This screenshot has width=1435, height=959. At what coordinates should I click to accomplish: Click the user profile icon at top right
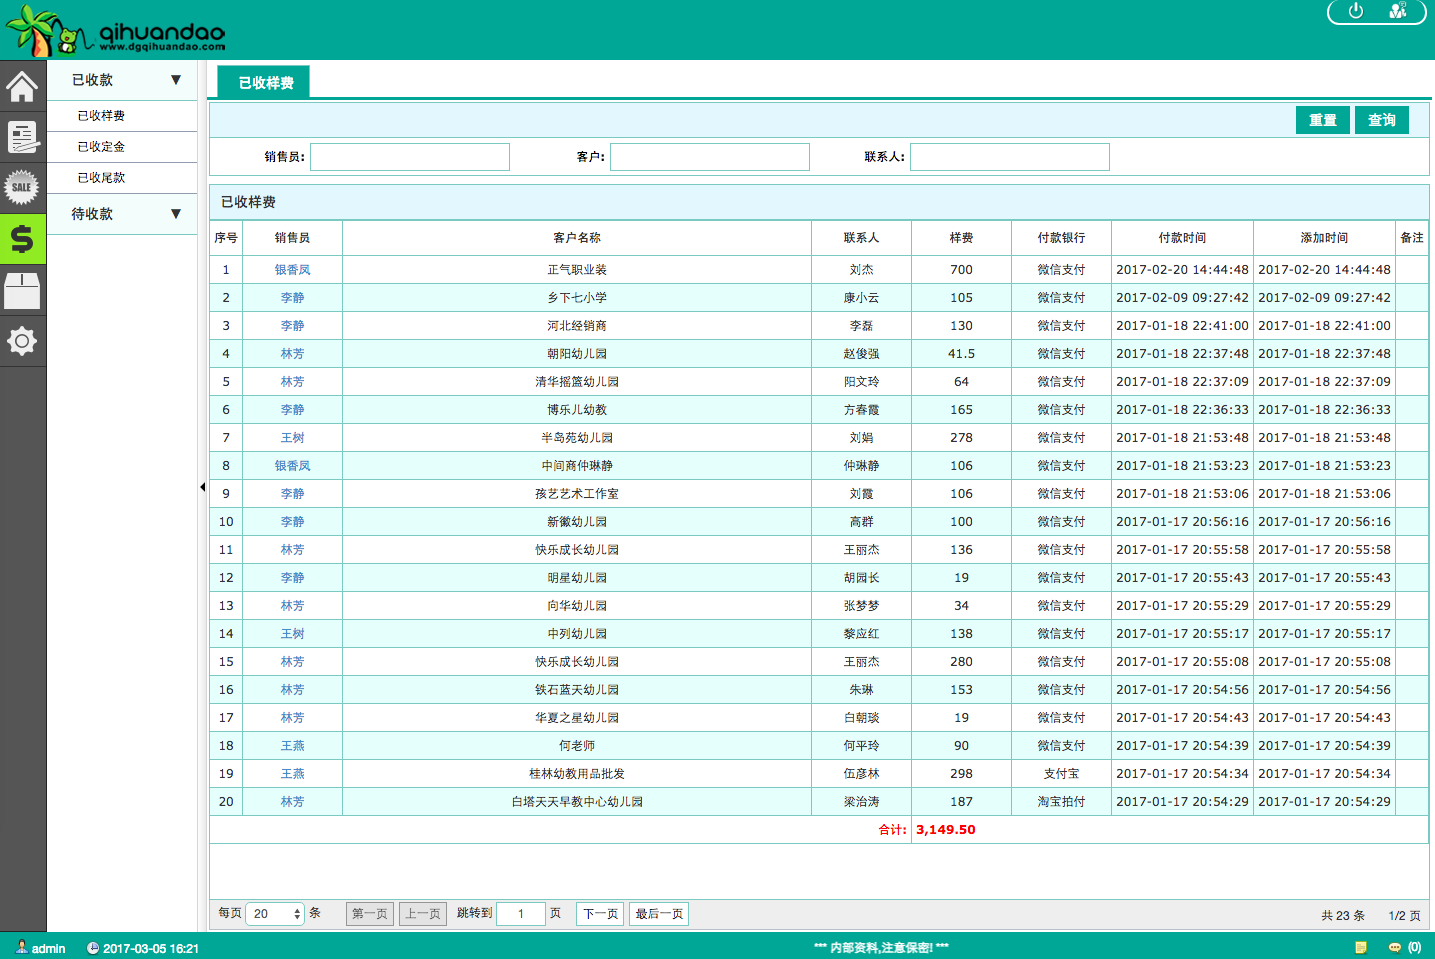(x=1398, y=11)
